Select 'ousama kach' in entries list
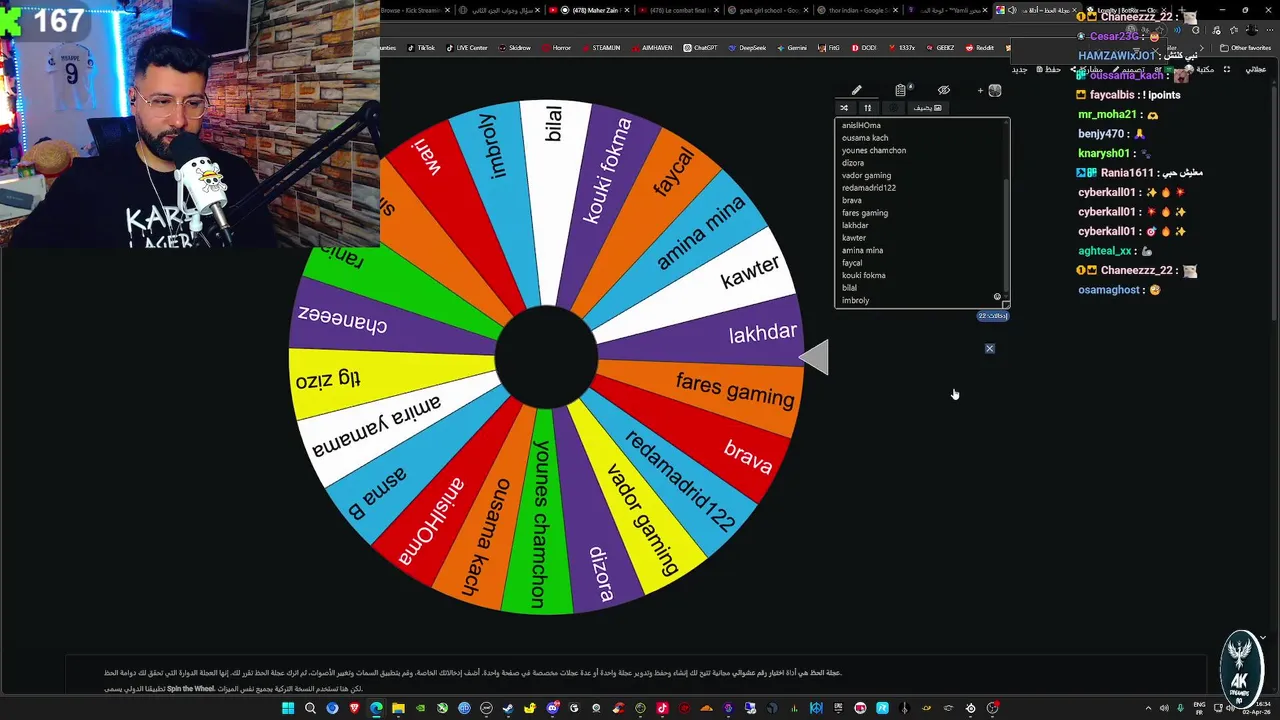This screenshot has width=1280, height=720. (x=865, y=138)
